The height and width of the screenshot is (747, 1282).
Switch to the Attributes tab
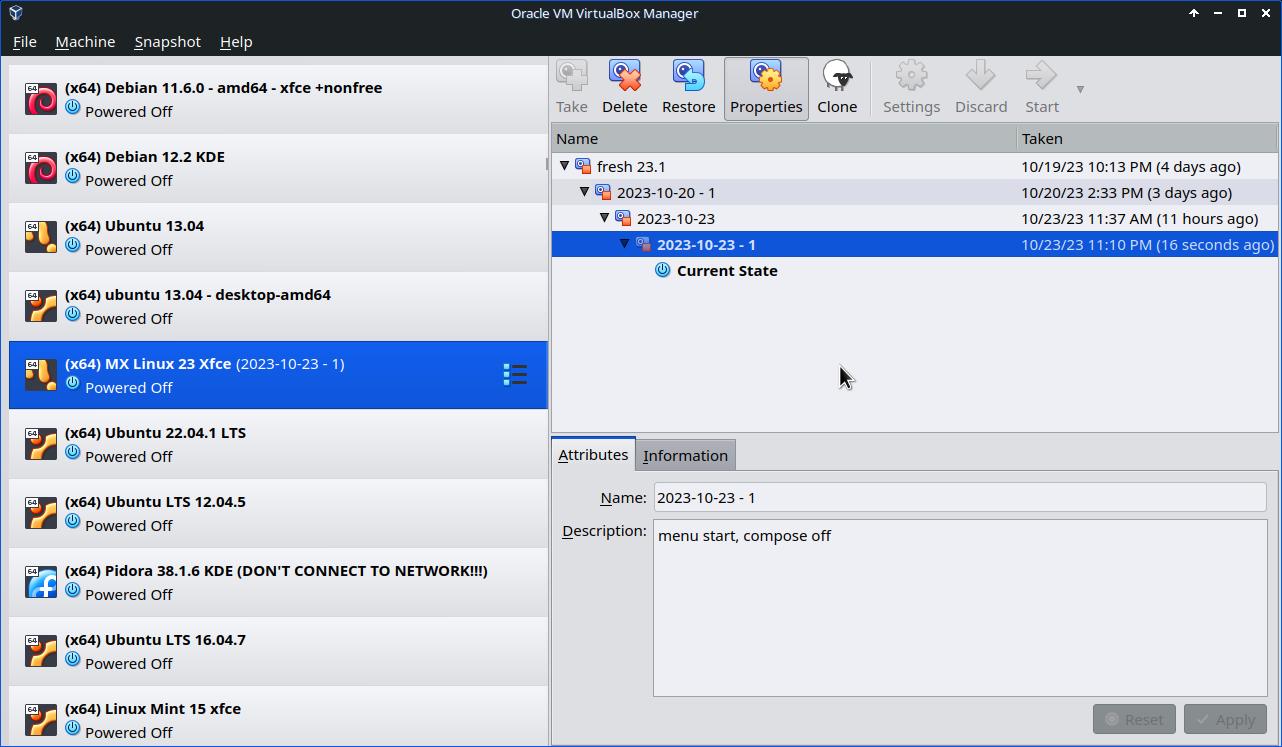coord(593,454)
